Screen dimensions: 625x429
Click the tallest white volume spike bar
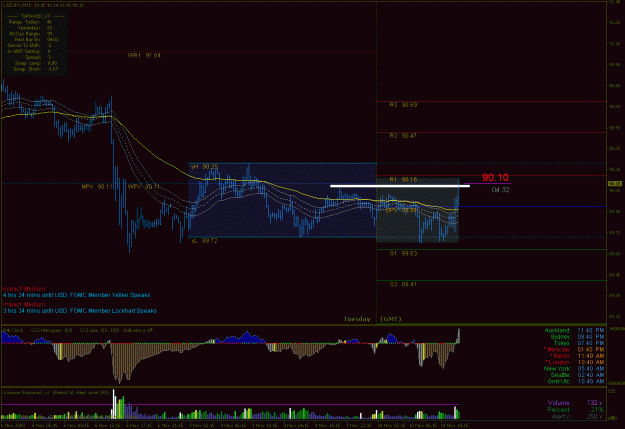click(x=114, y=404)
